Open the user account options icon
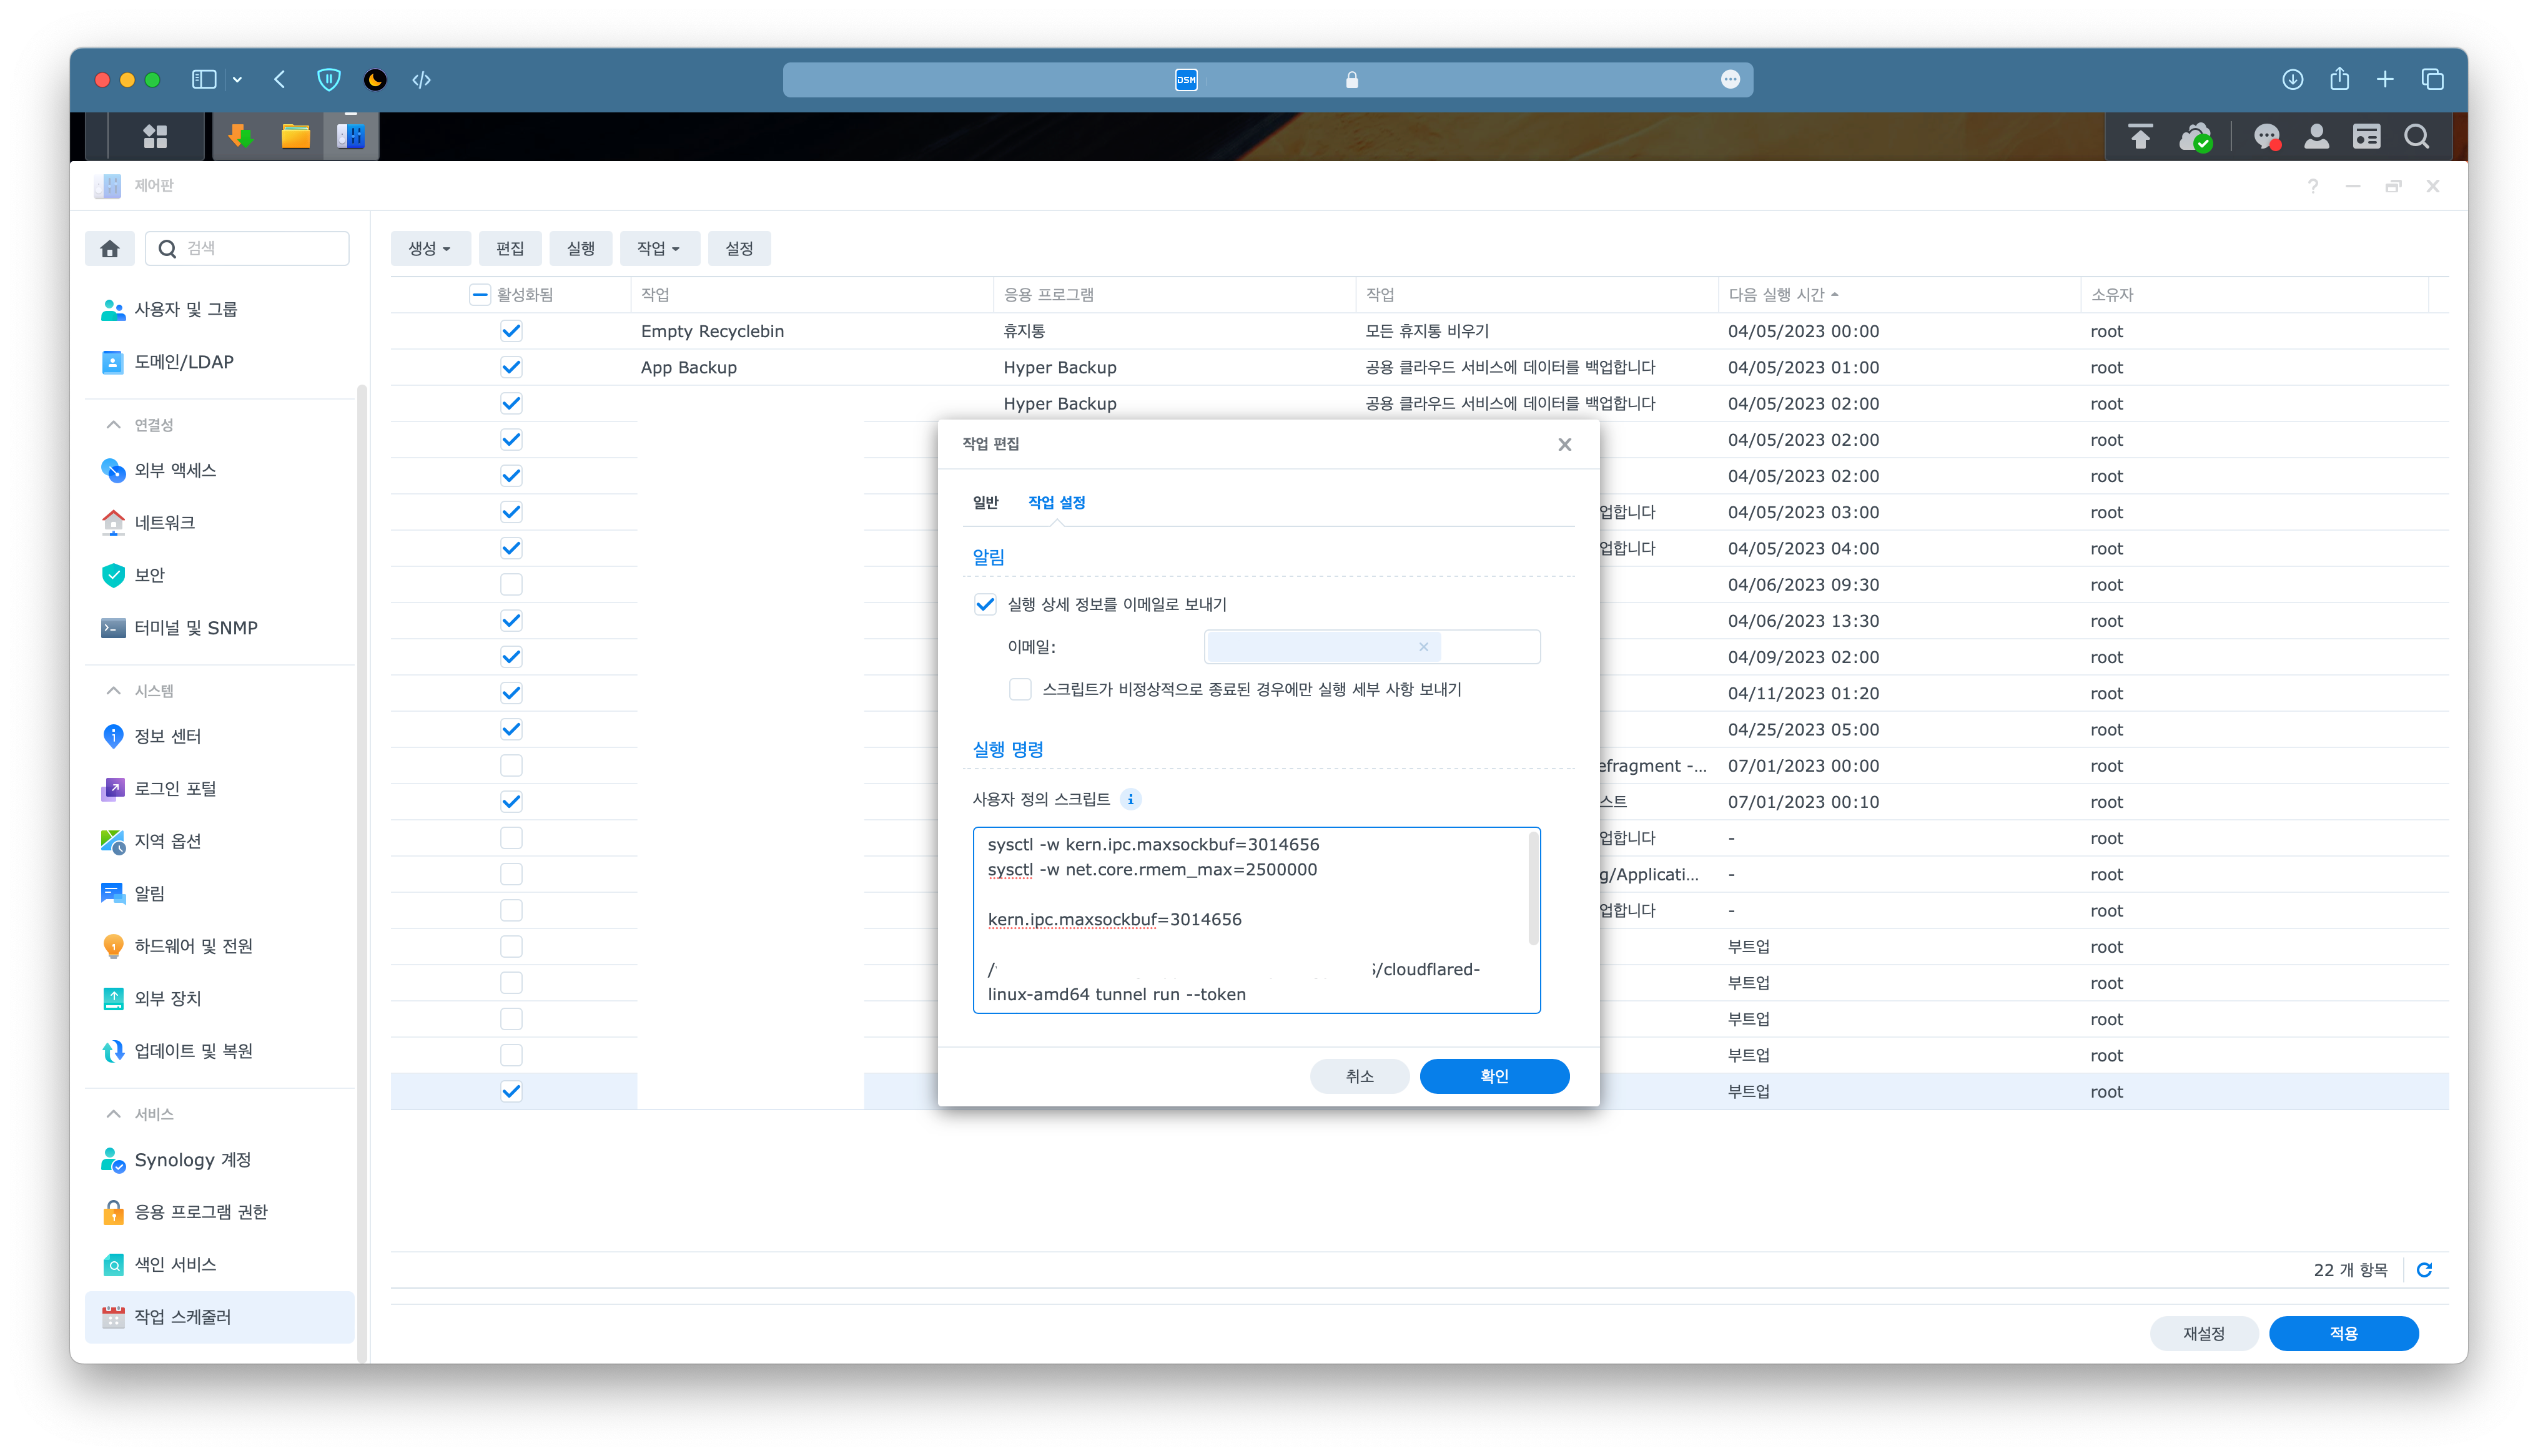Image resolution: width=2538 pixels, height=1456 pixels. [x=2316, y=137]
